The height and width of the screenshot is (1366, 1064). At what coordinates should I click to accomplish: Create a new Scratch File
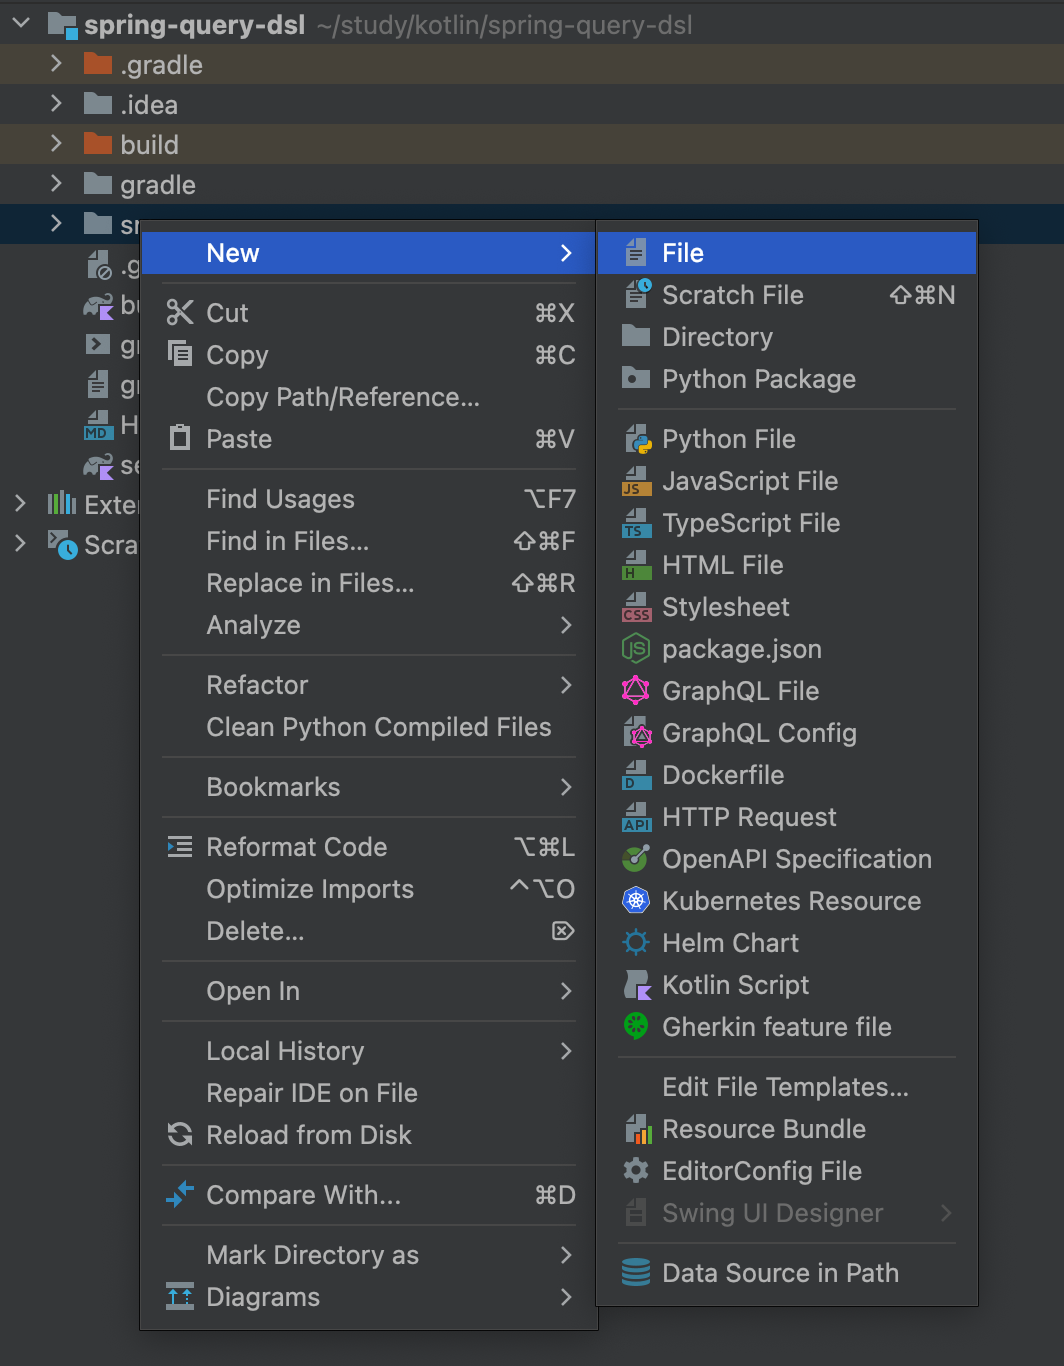click(x=732, y=295)
